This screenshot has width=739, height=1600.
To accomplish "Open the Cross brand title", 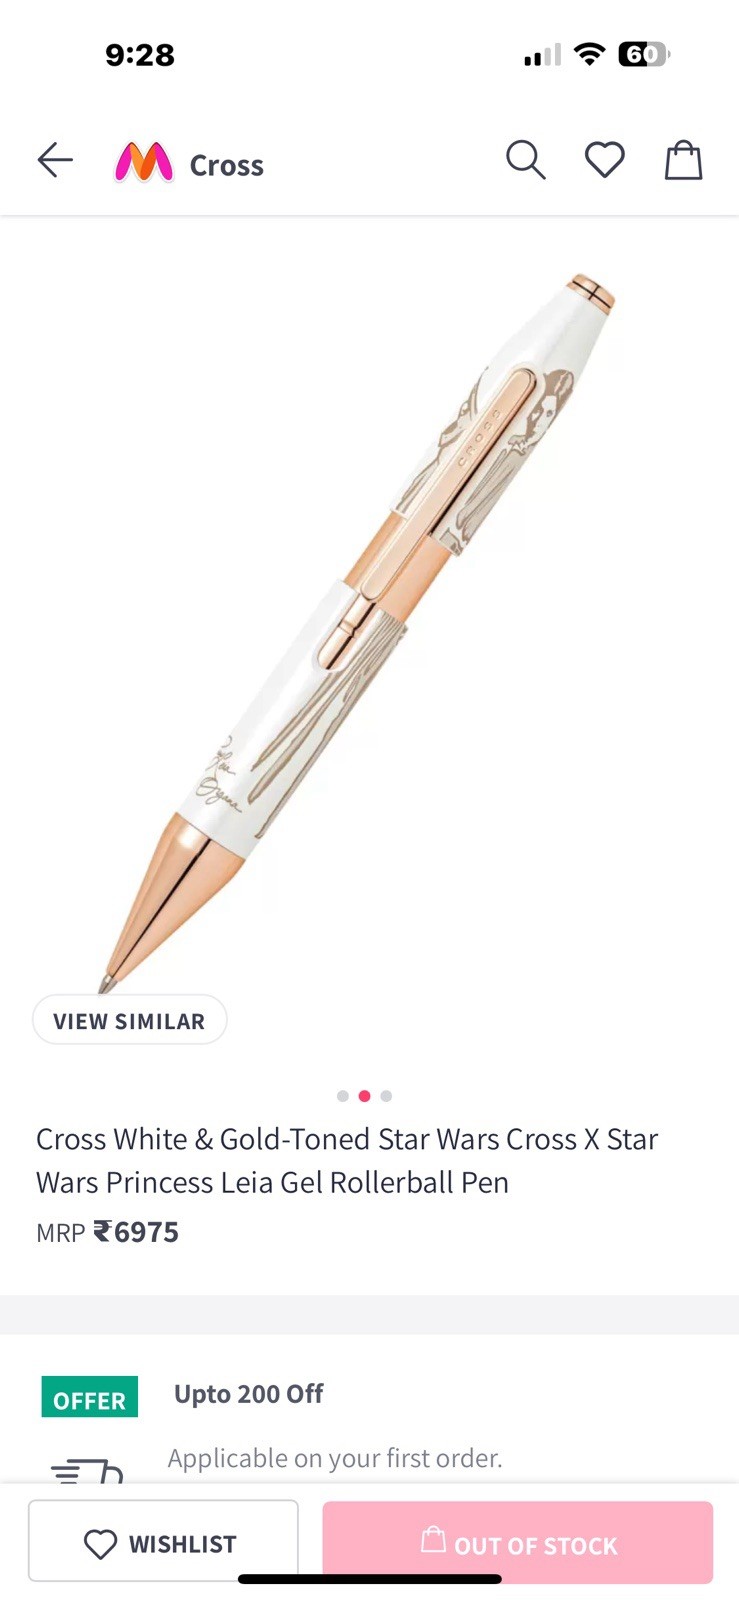I will click(227, 165).
